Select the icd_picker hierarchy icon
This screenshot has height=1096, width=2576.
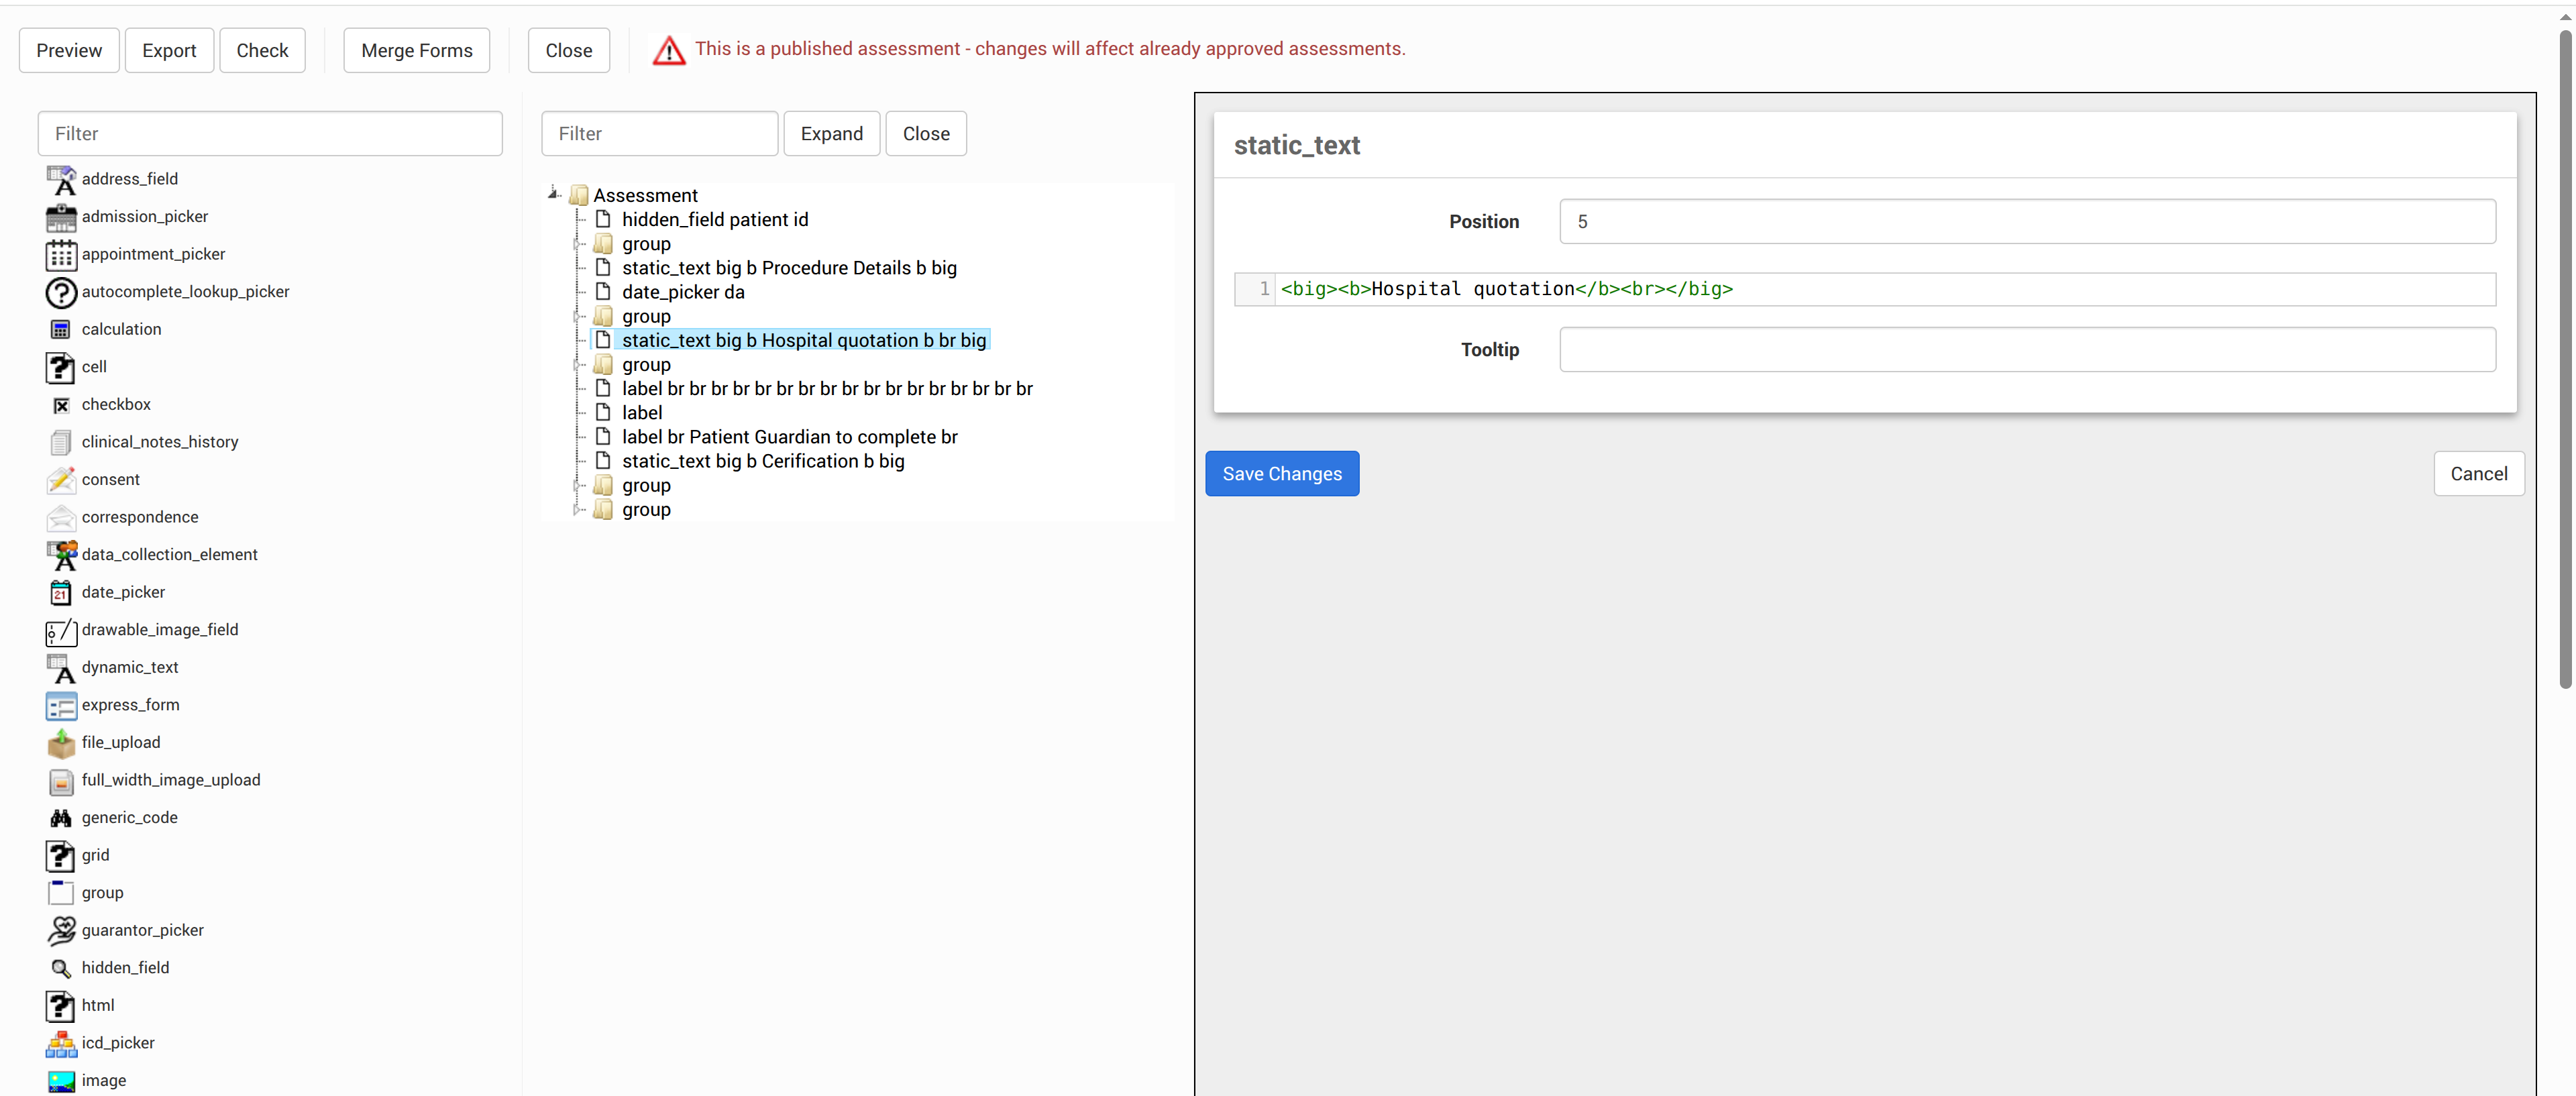coord(61,1044)
